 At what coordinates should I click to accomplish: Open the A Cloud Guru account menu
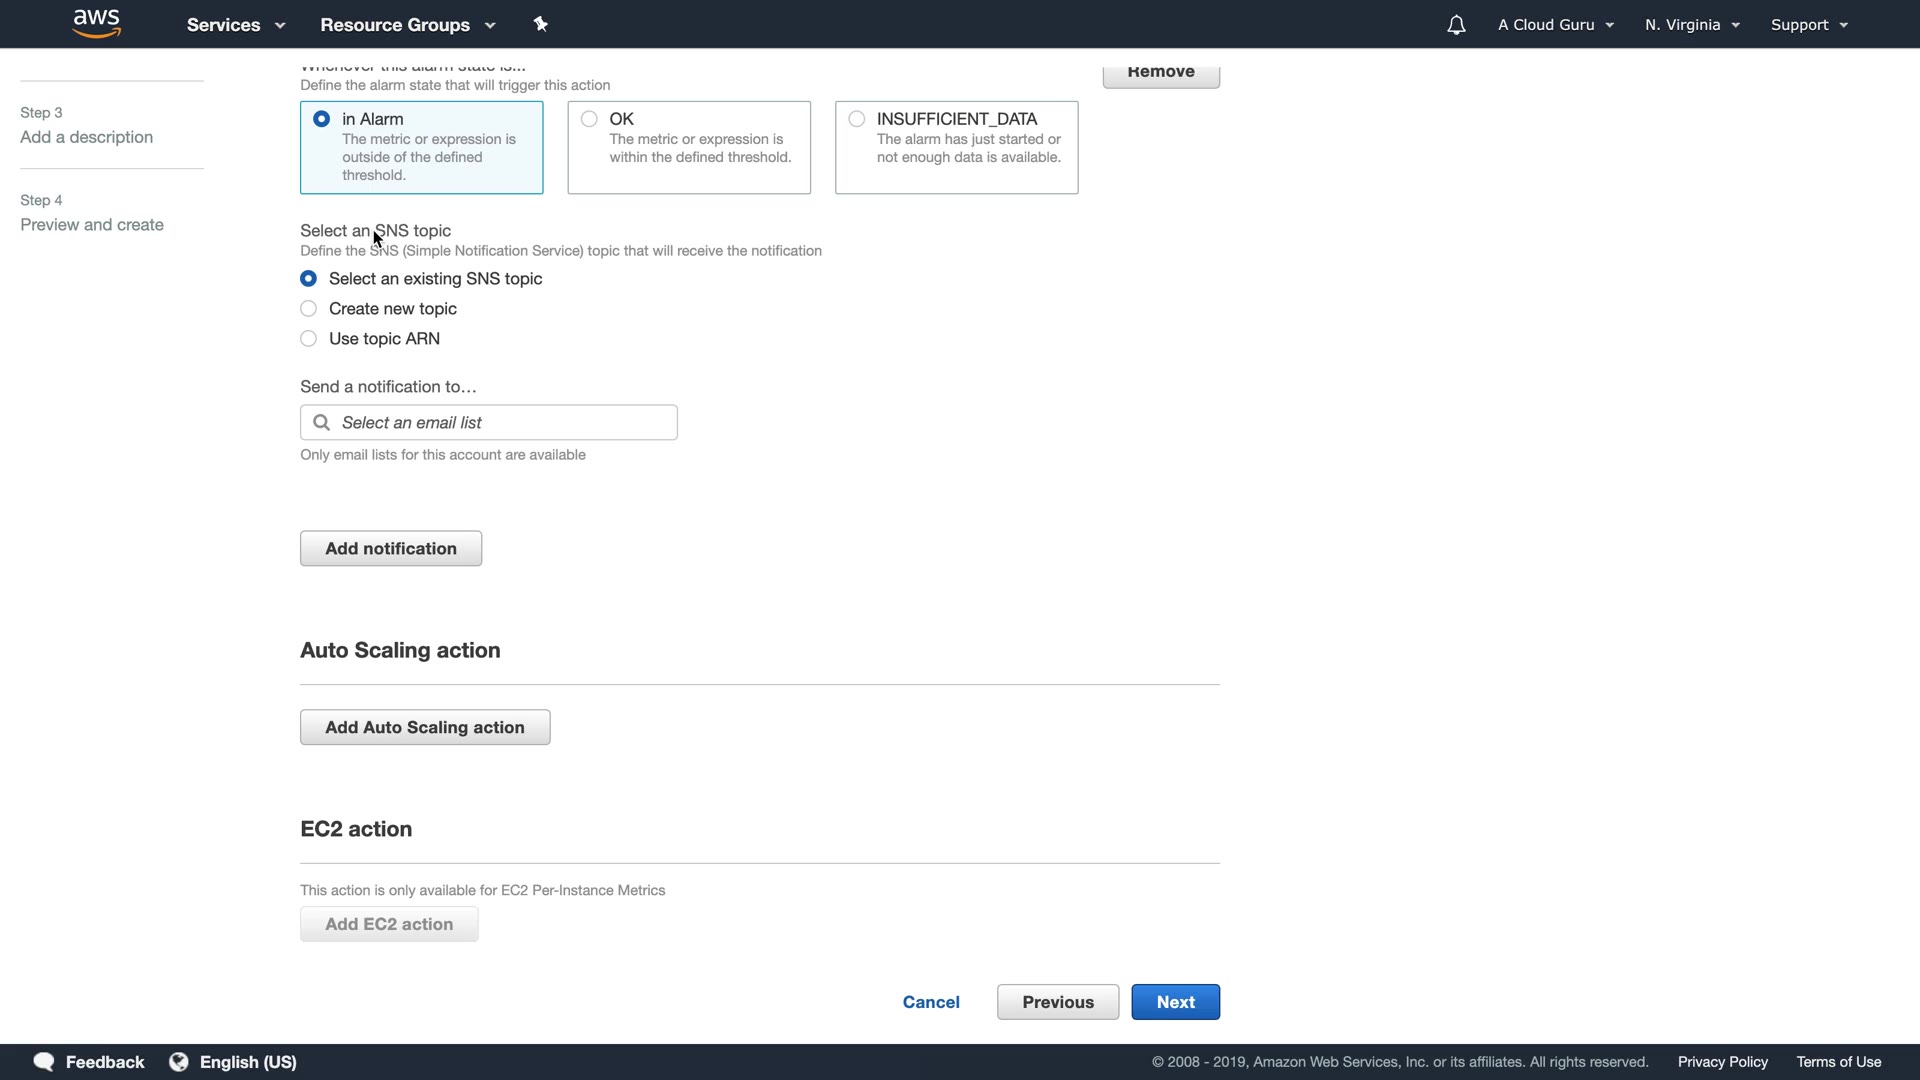point(1555,25)
